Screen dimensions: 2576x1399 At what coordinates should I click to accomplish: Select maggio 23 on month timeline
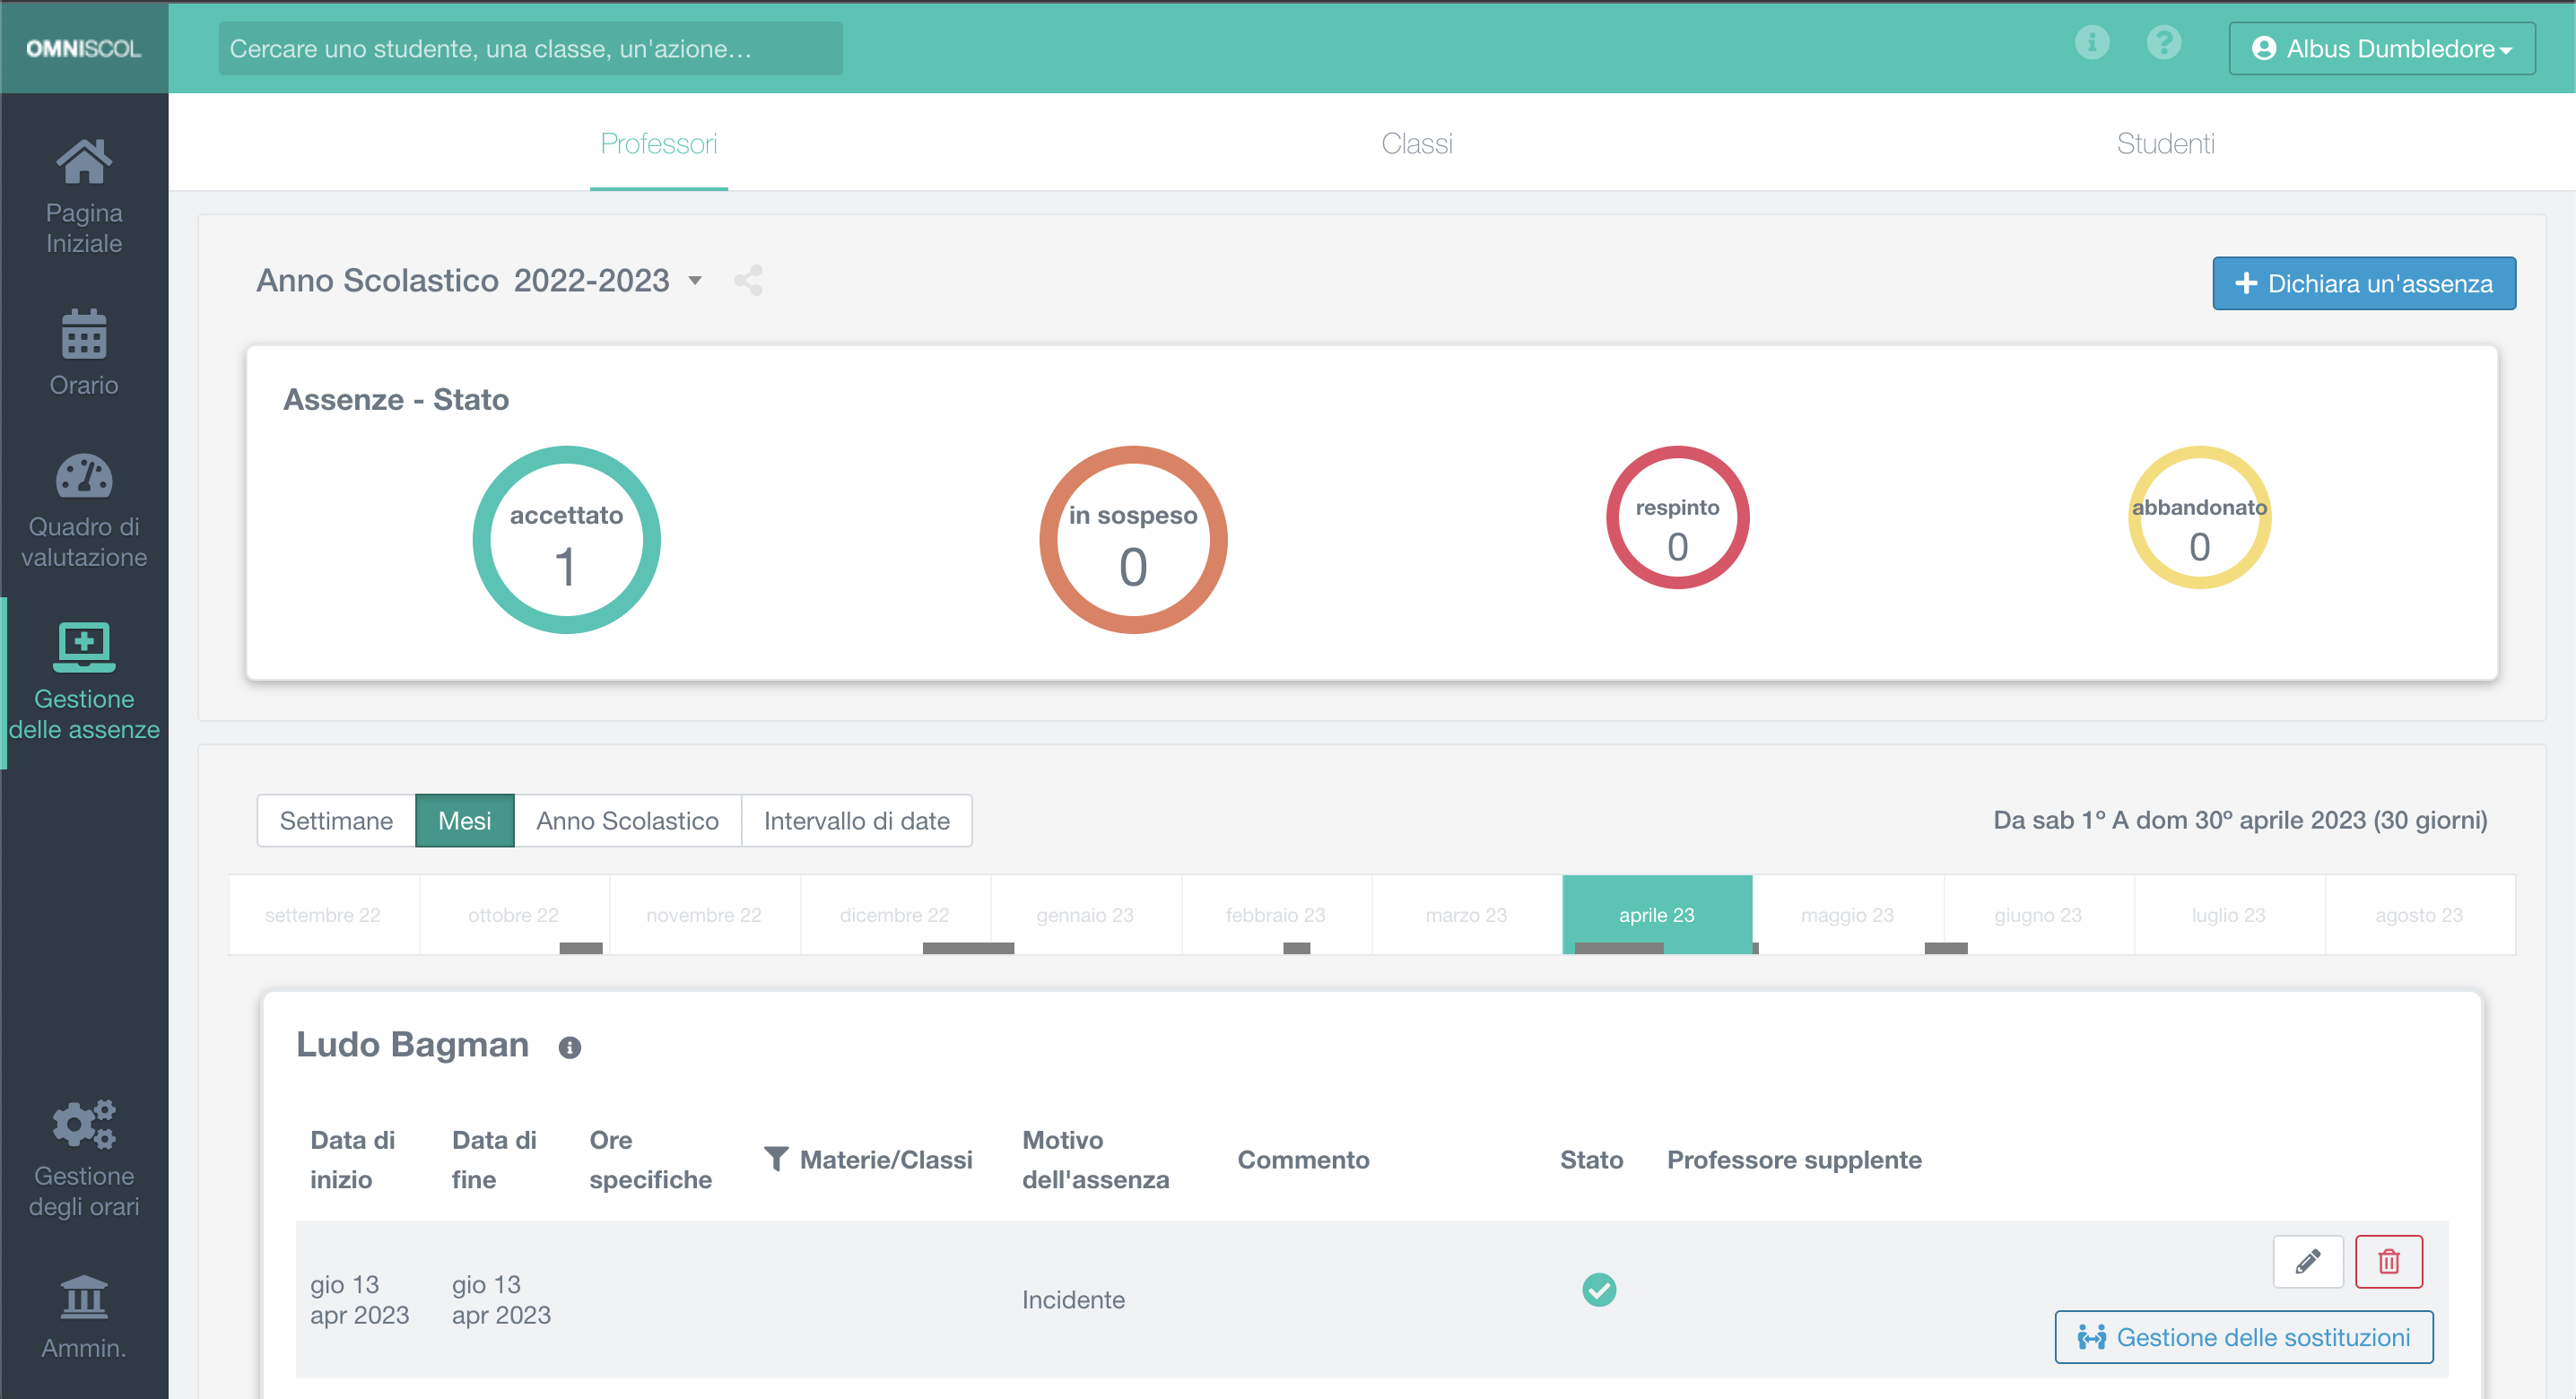pos(1847,914)
